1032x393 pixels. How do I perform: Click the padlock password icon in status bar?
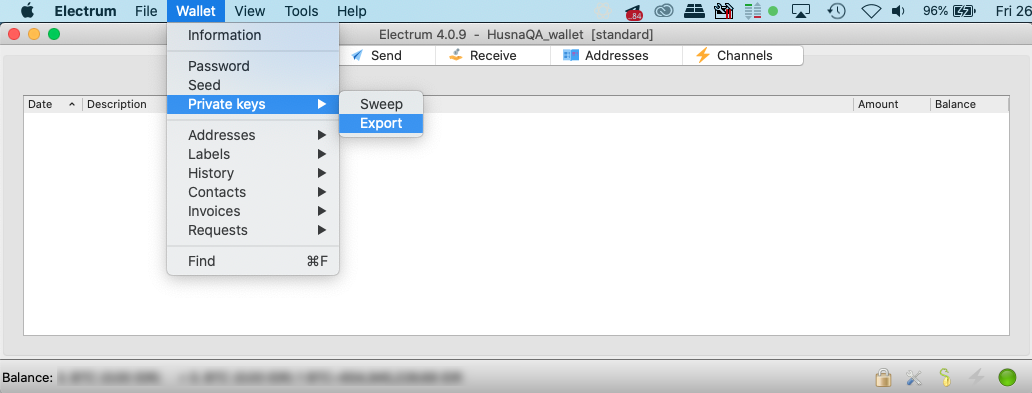point(883,377)
